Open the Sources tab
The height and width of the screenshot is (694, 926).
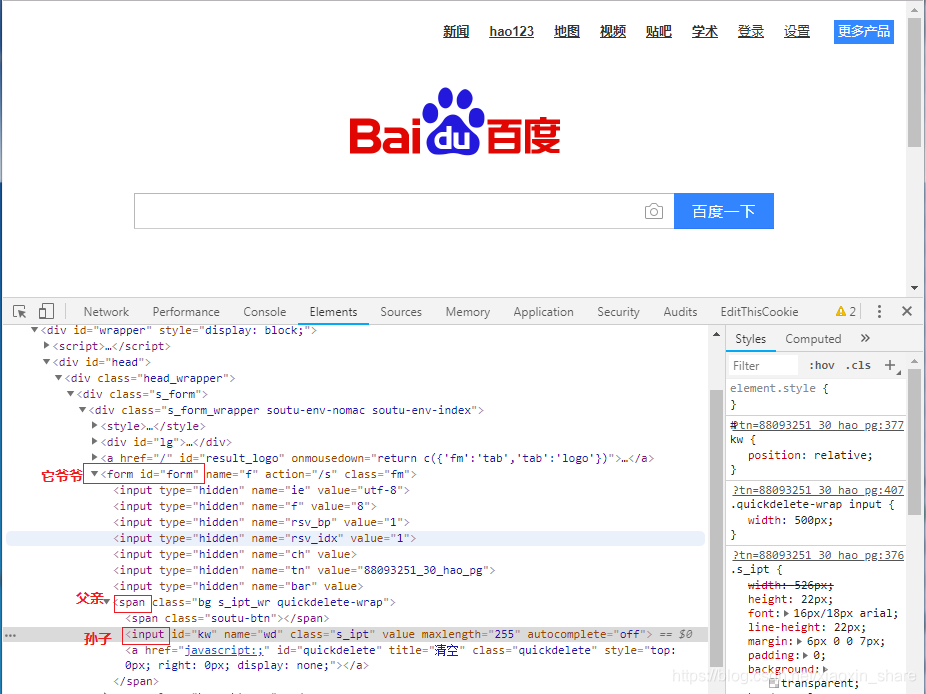coord(401,312)
